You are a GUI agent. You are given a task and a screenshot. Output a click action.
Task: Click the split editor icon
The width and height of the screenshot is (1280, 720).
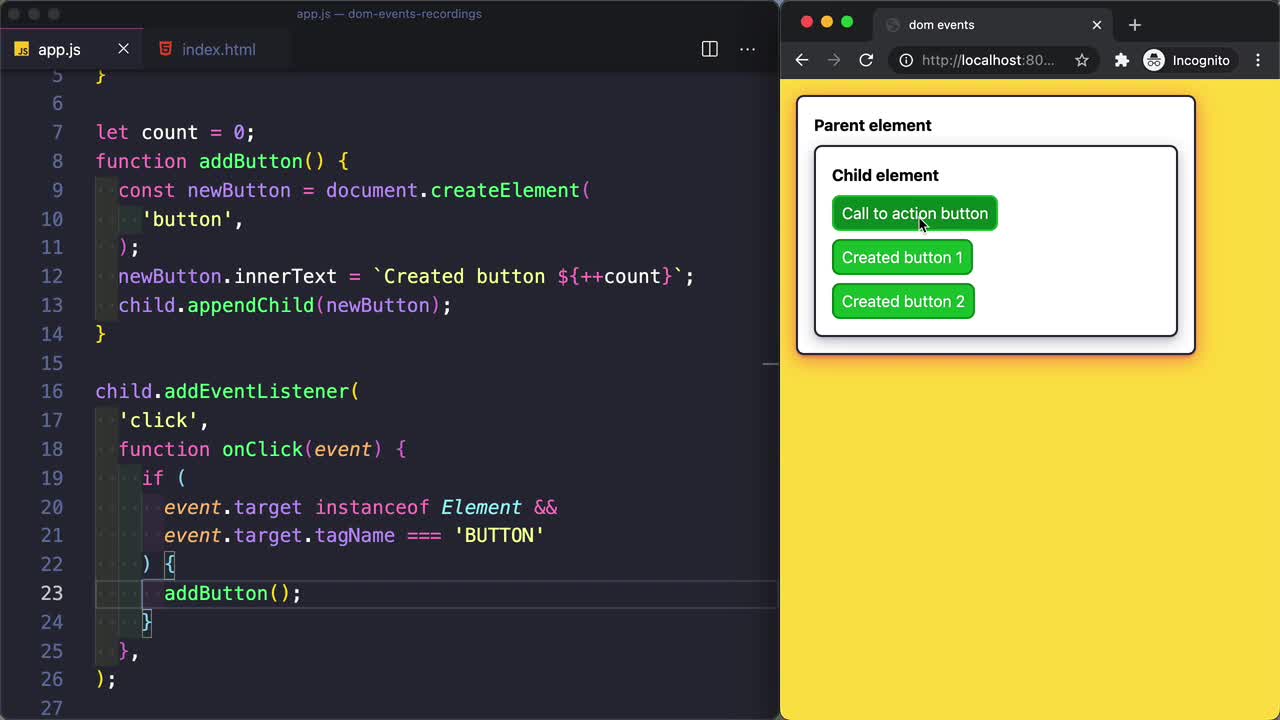tap(709, 49)
